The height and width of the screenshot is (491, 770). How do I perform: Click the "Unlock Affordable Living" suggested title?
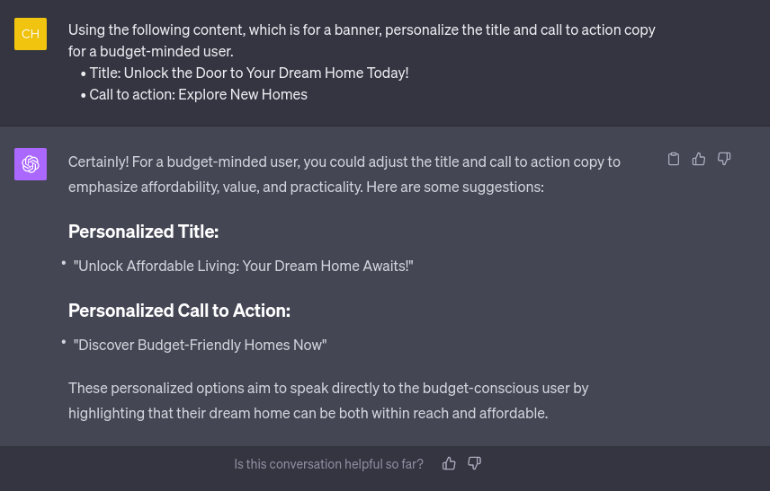(x=243, y=266)
